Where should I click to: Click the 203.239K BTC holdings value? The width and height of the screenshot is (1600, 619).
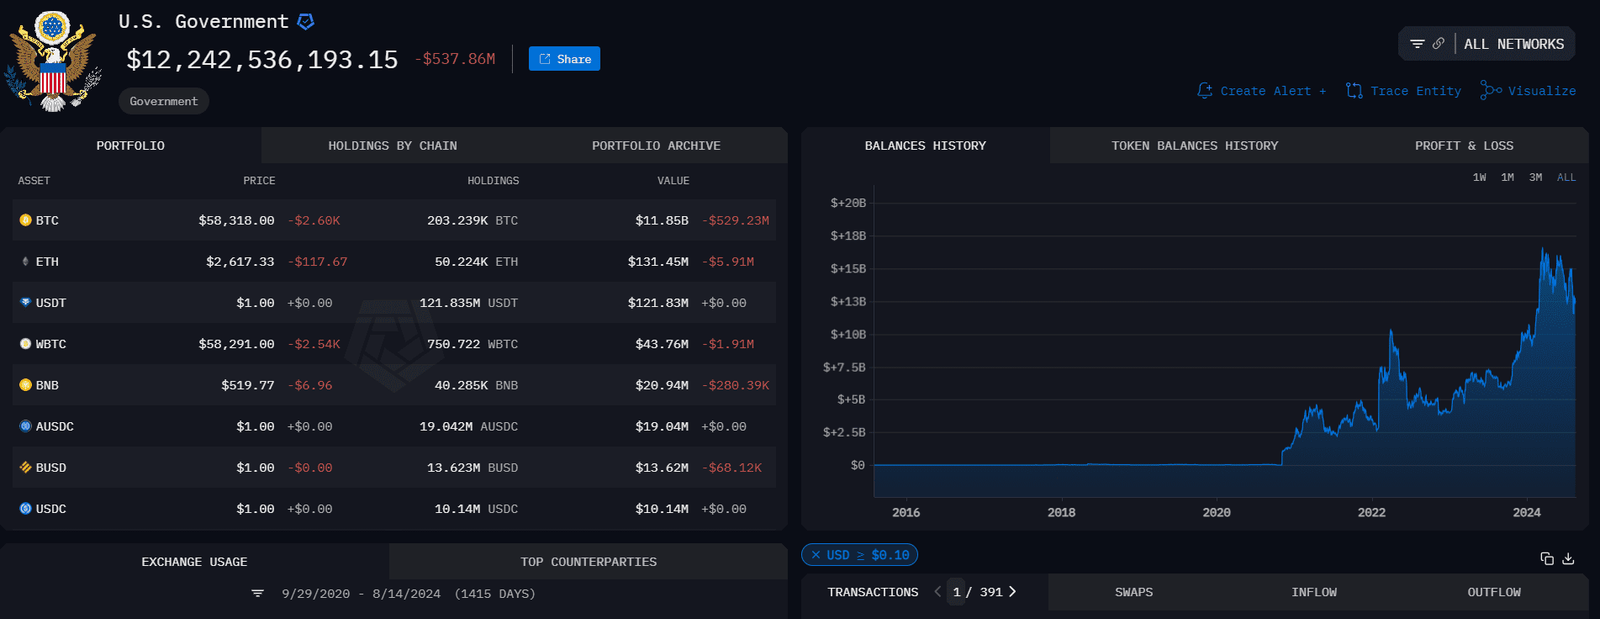472,220
